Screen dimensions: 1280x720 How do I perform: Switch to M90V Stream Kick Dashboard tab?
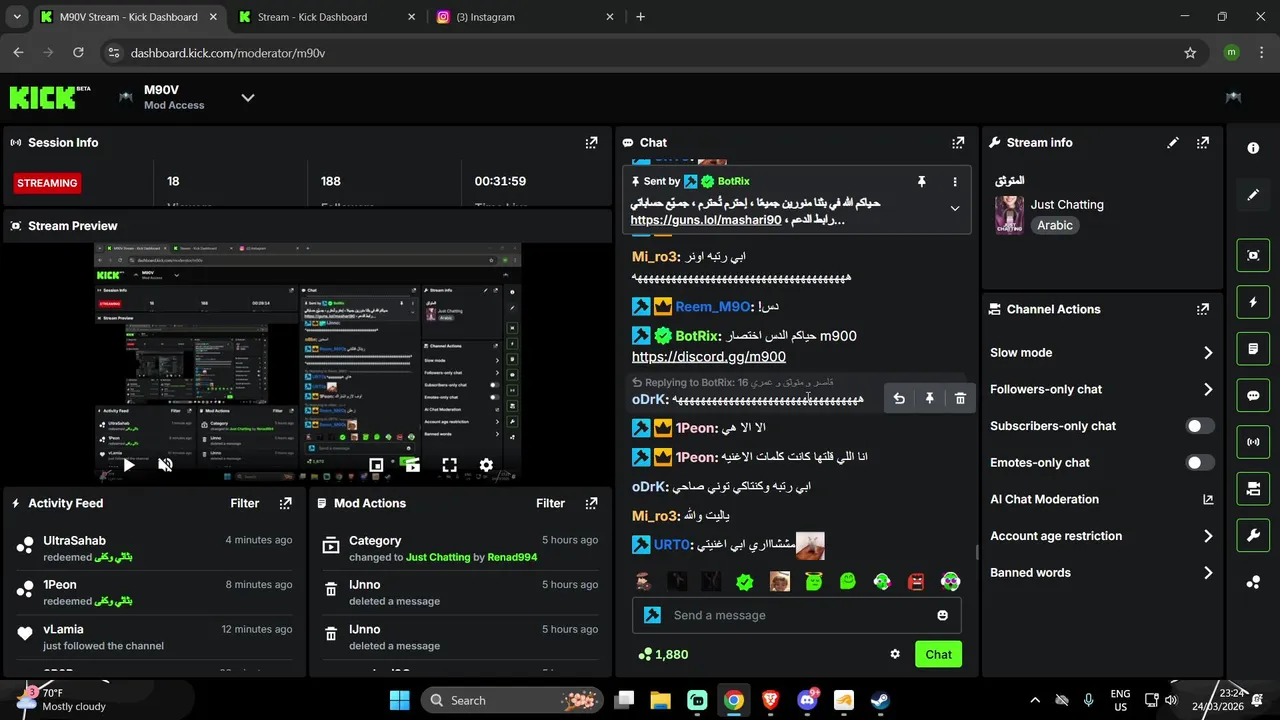pyautogui.click(x=127, y=17)
